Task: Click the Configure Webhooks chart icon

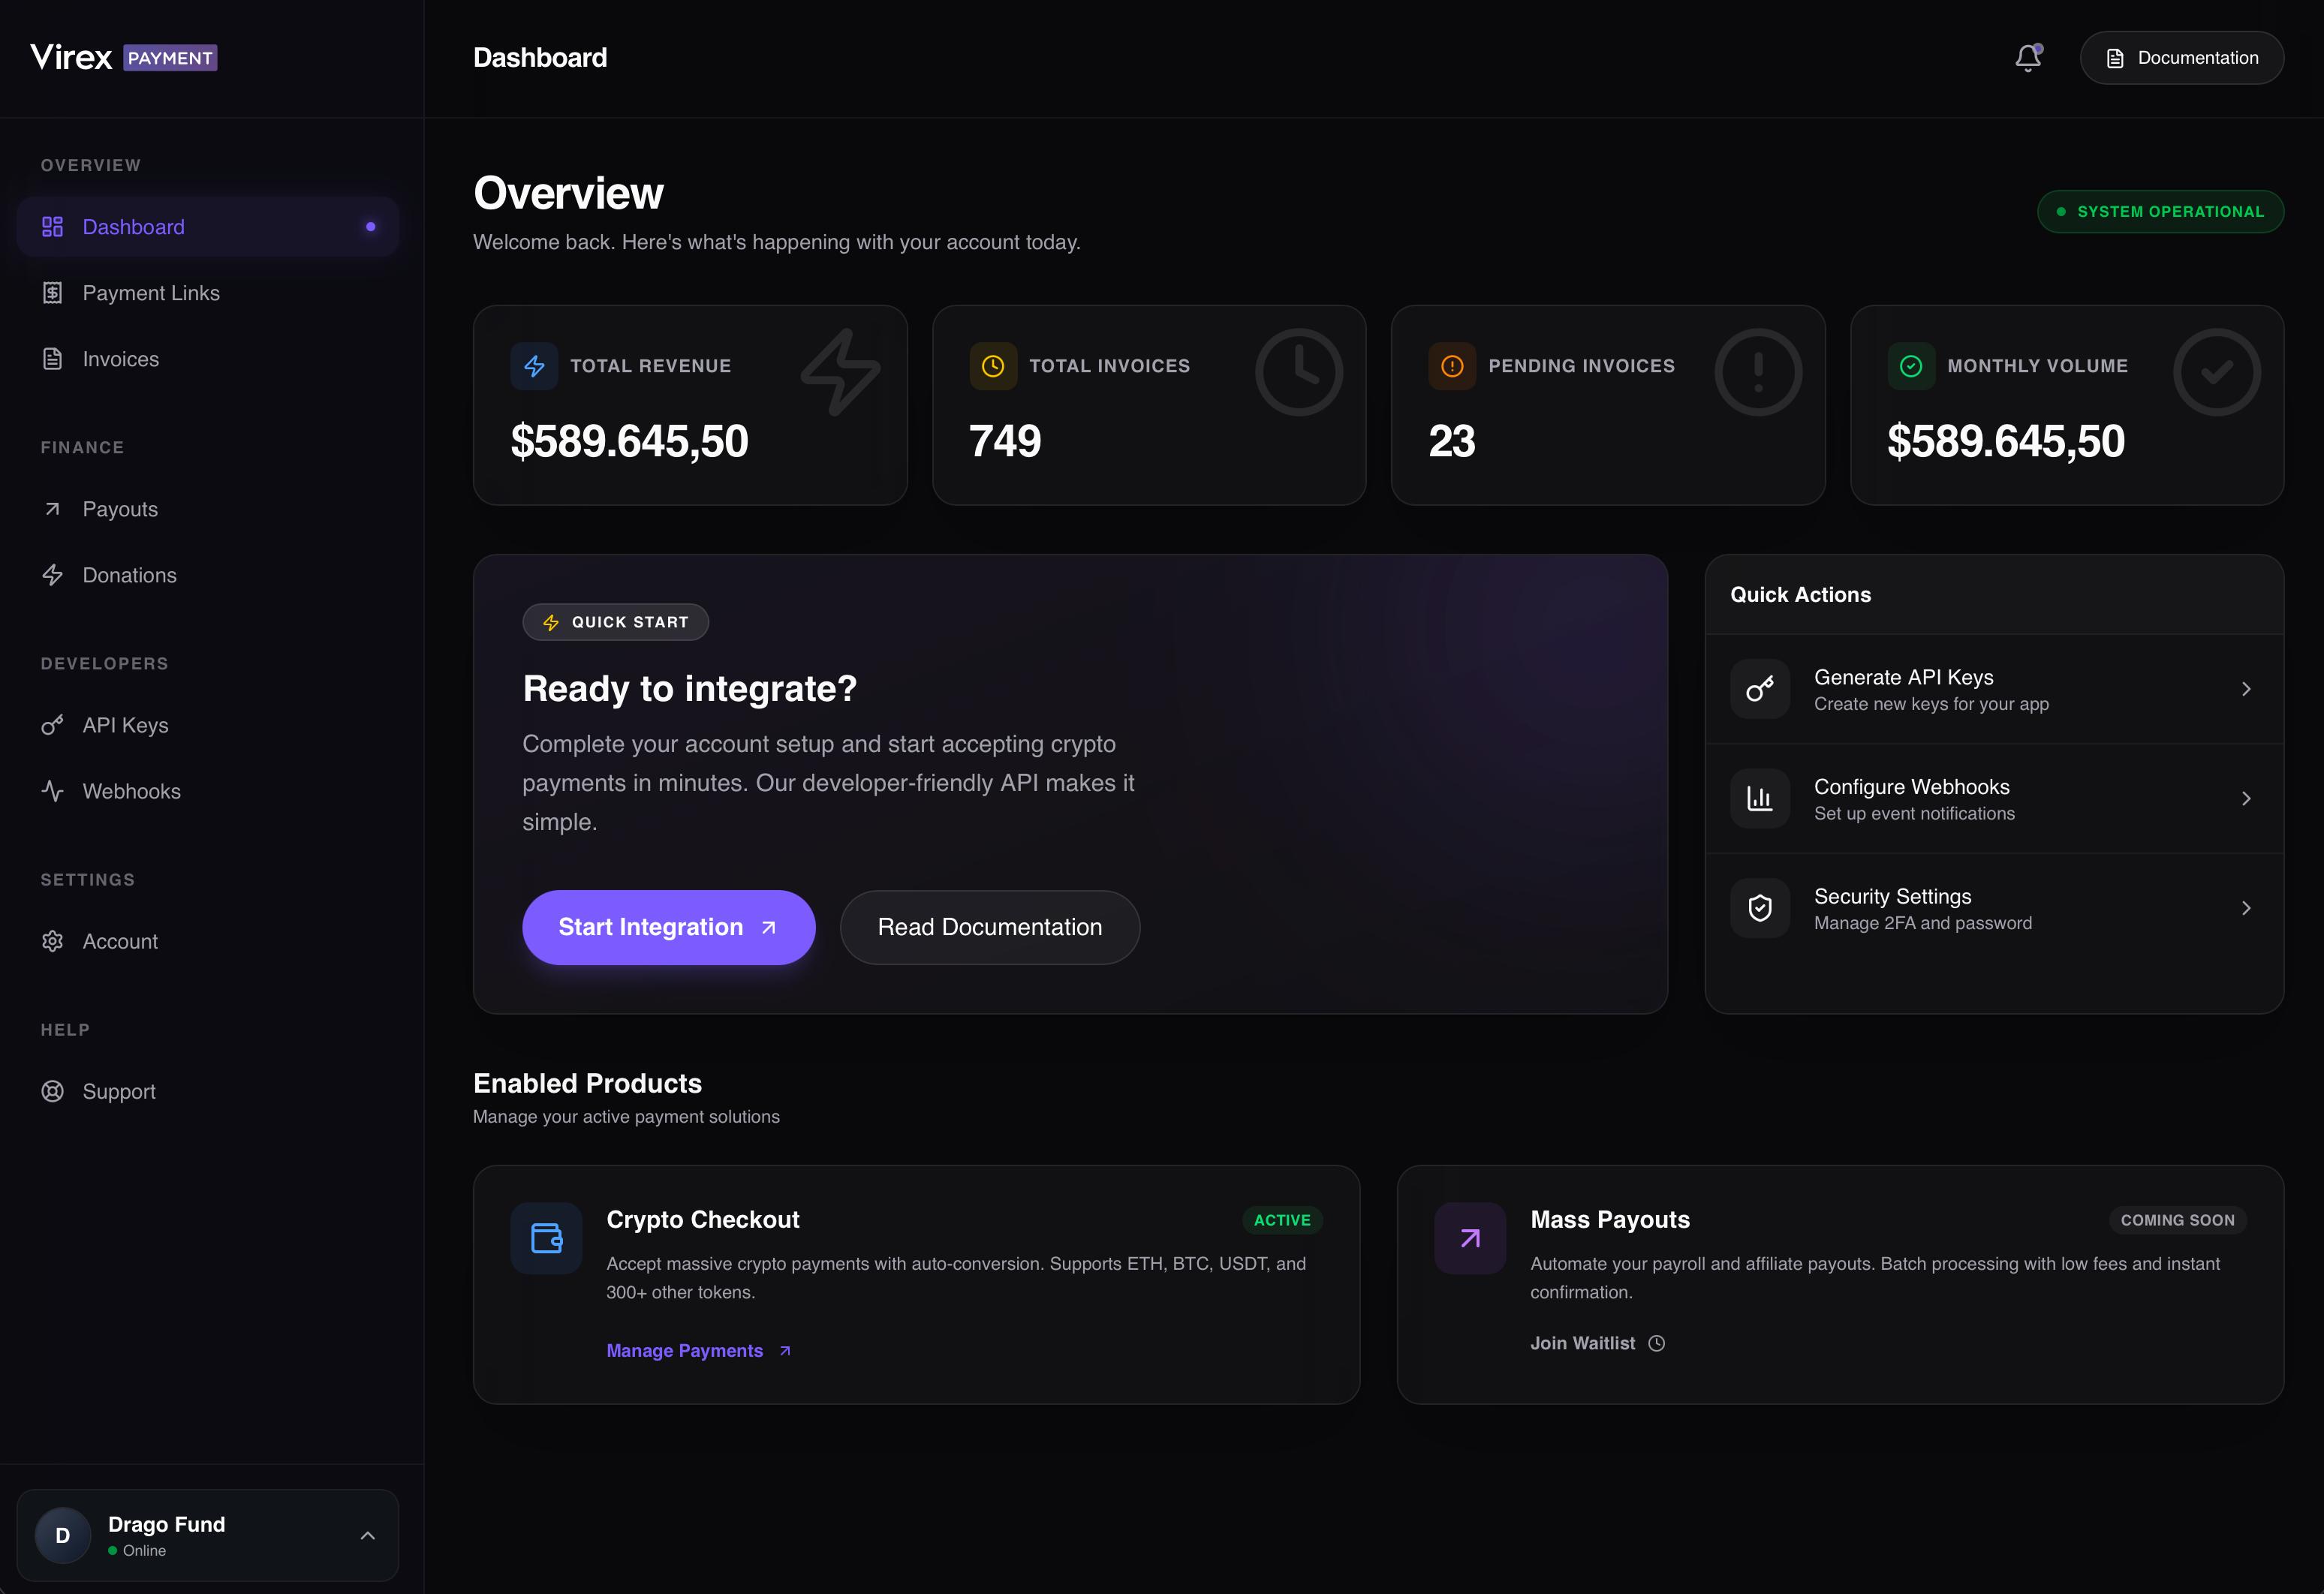Action: (1759, 798)
